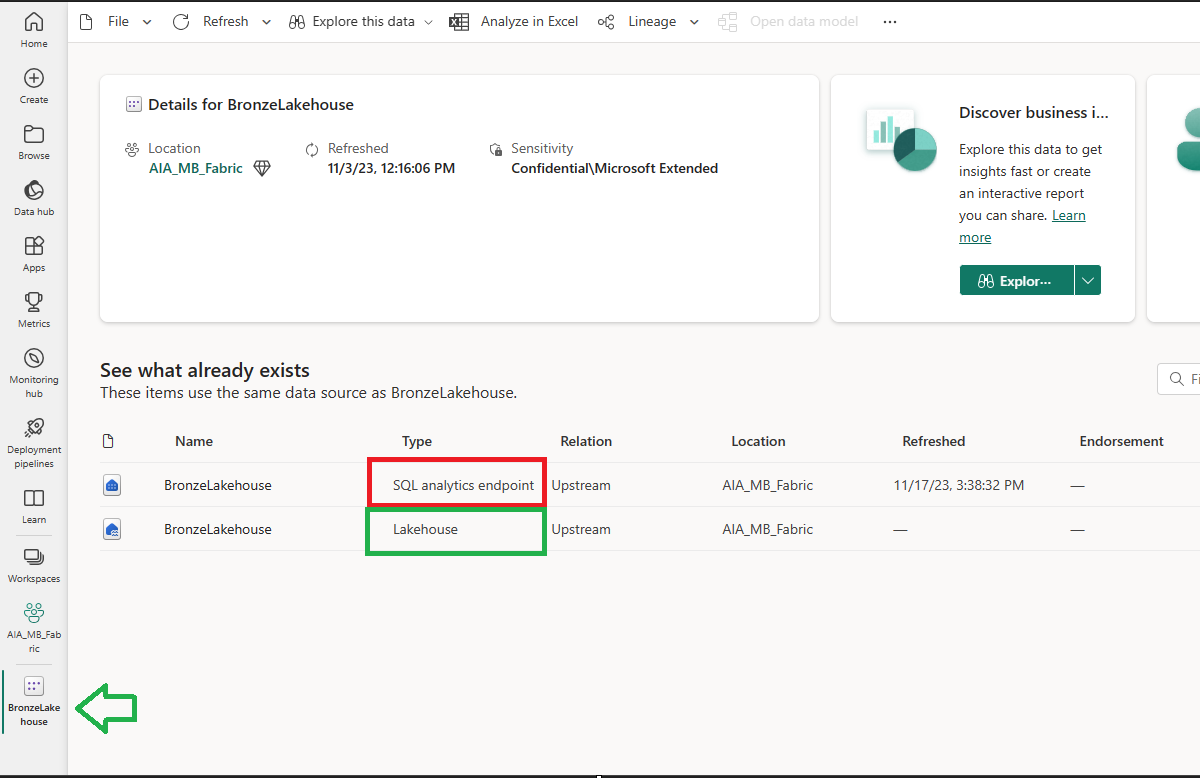Click the file type column header icon

109,441
